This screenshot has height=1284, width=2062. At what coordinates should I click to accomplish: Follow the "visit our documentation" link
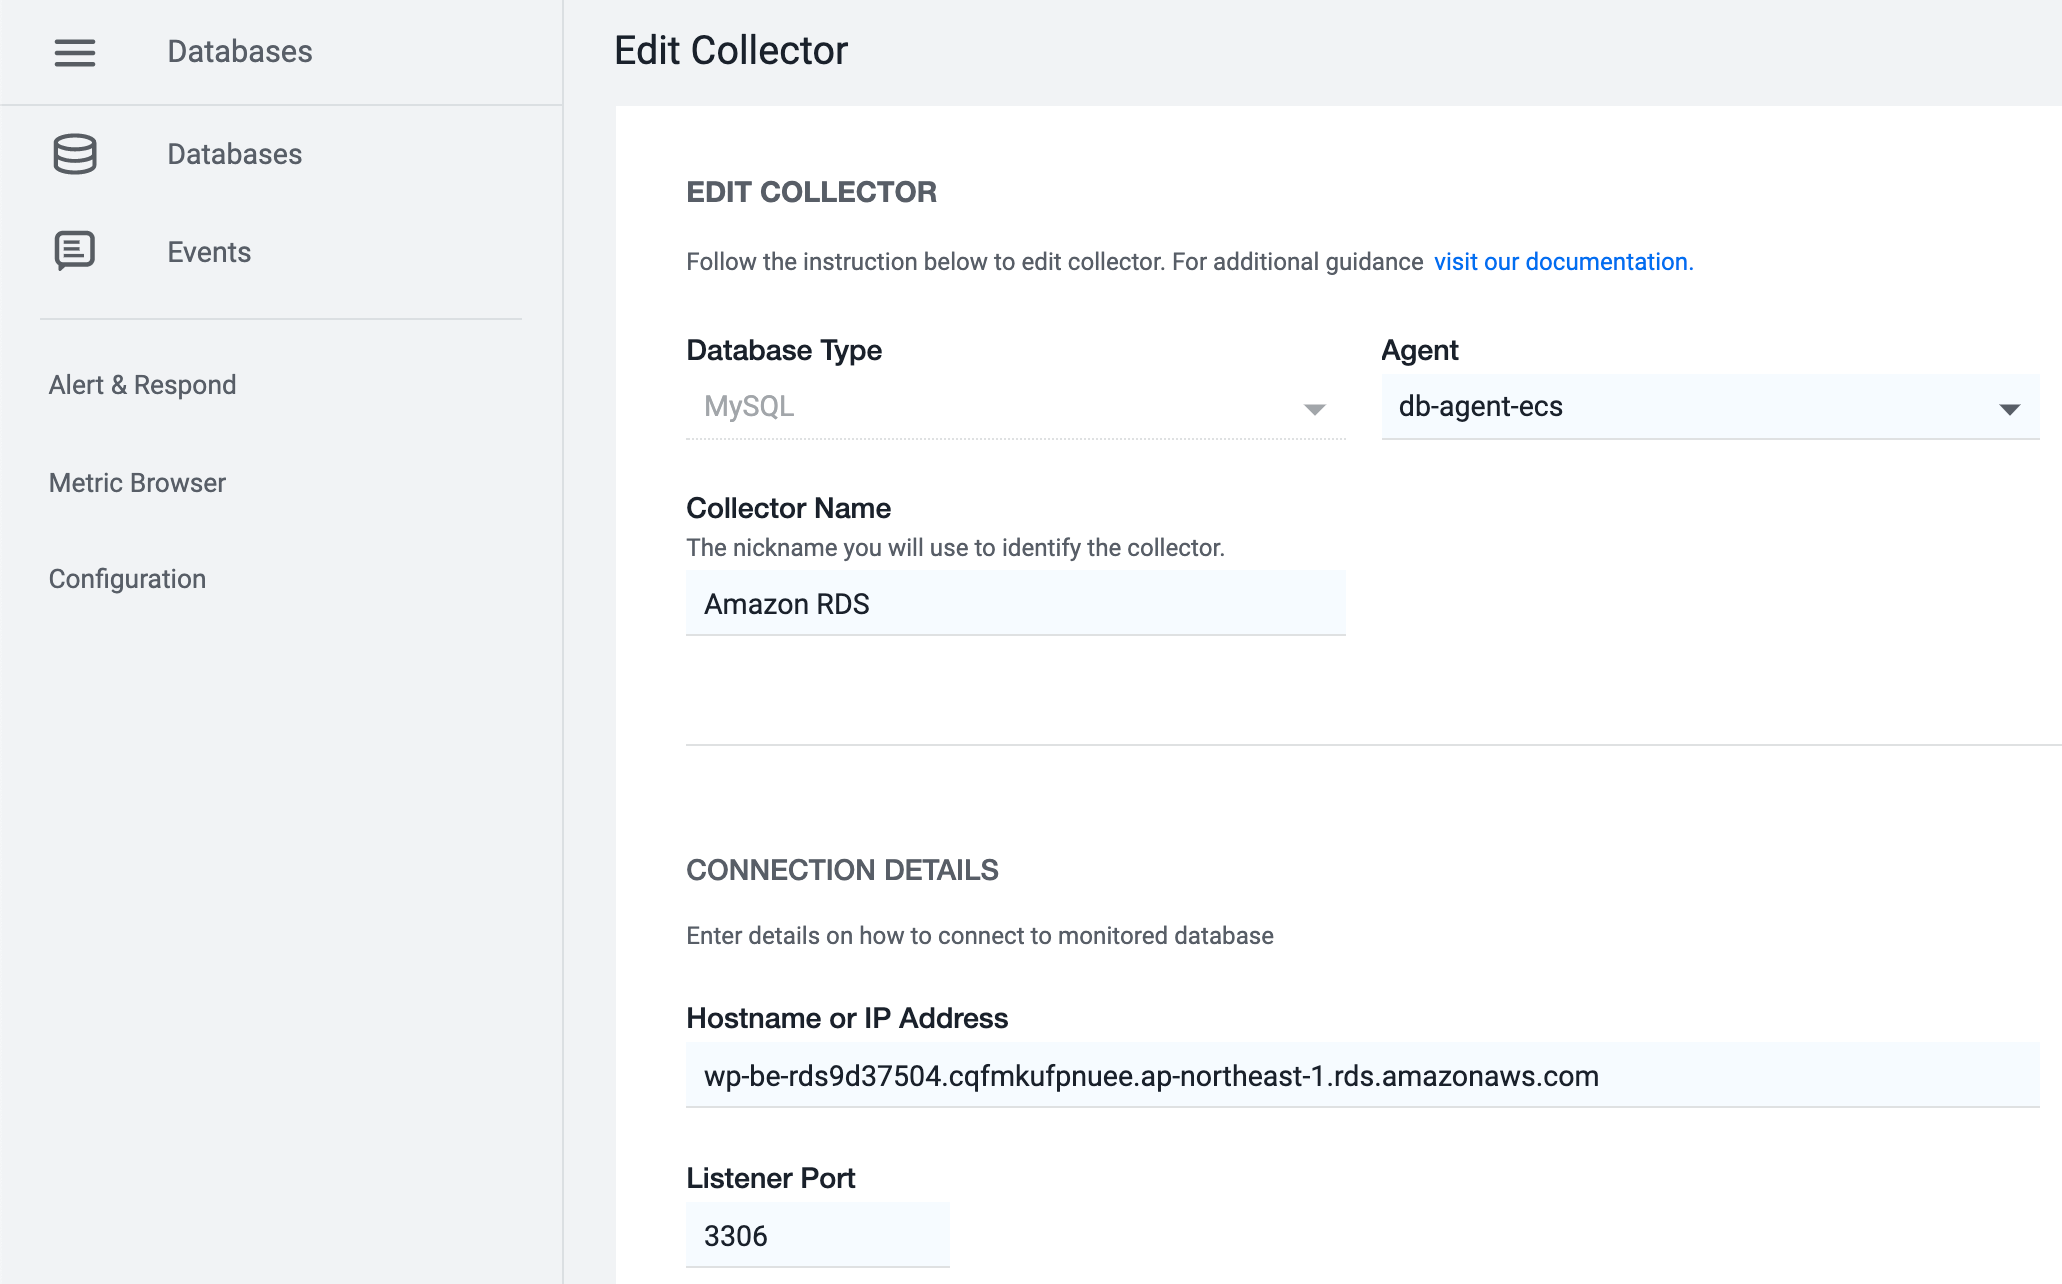tap(1563, 261)
